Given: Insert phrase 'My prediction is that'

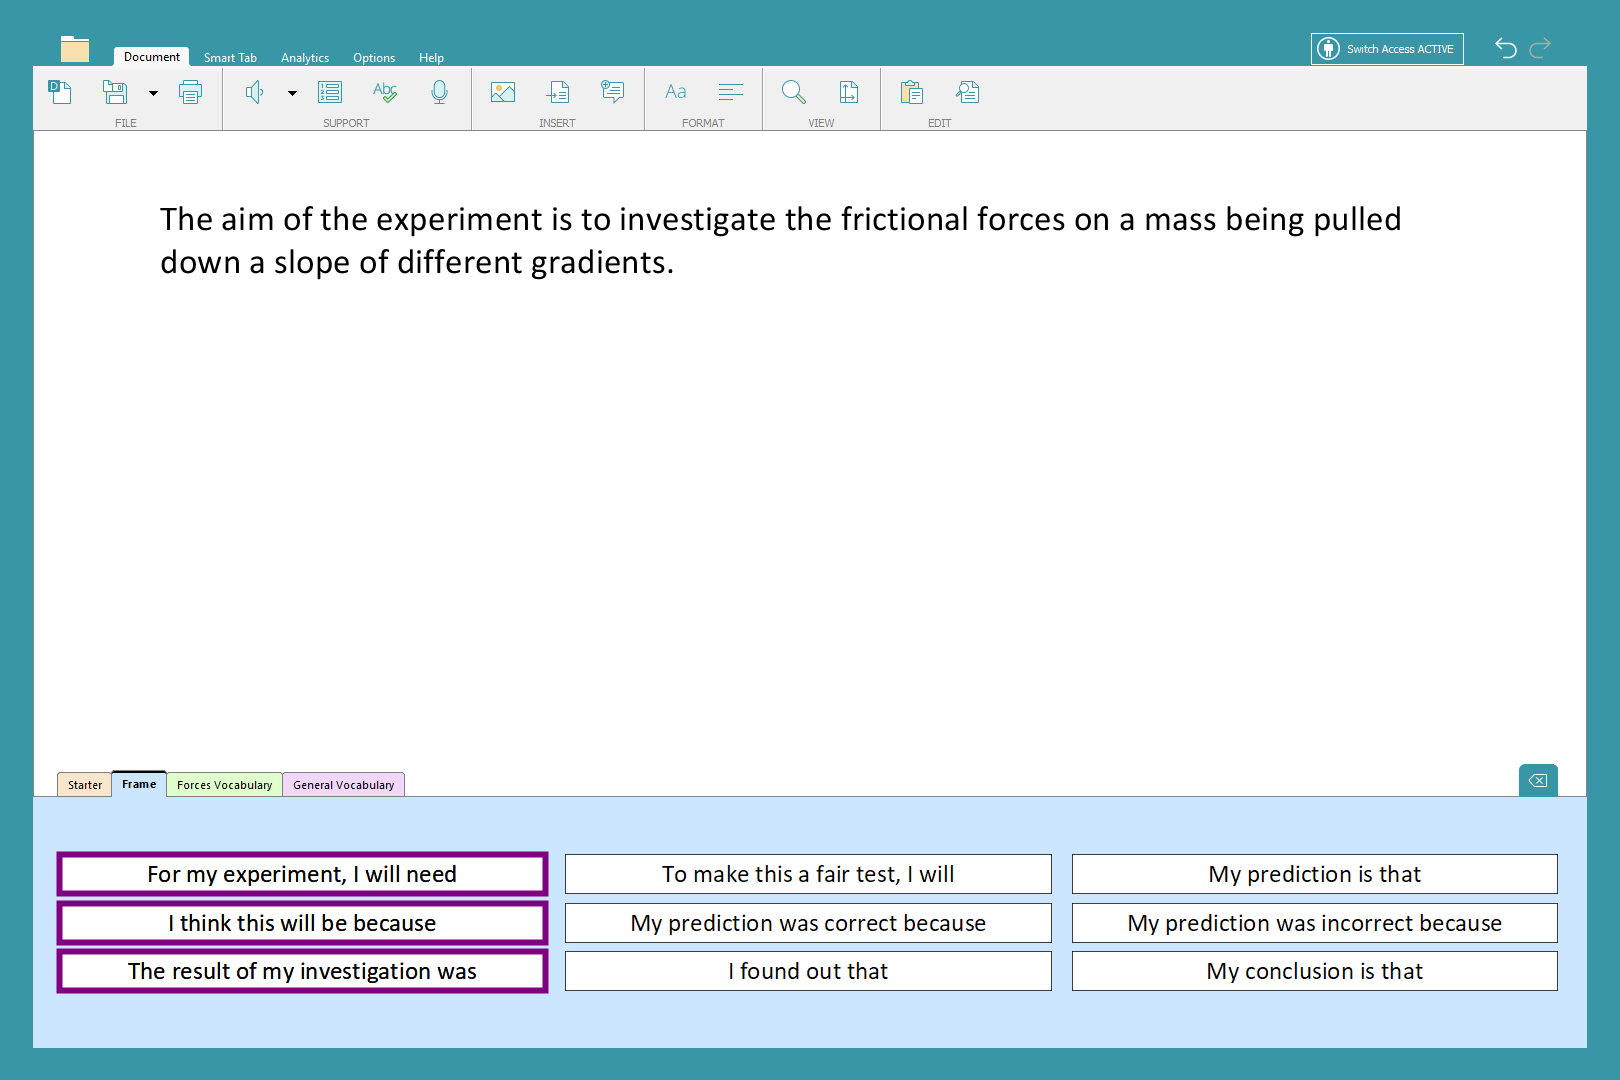Looking at the screenshot, I should coord(1314,874).
